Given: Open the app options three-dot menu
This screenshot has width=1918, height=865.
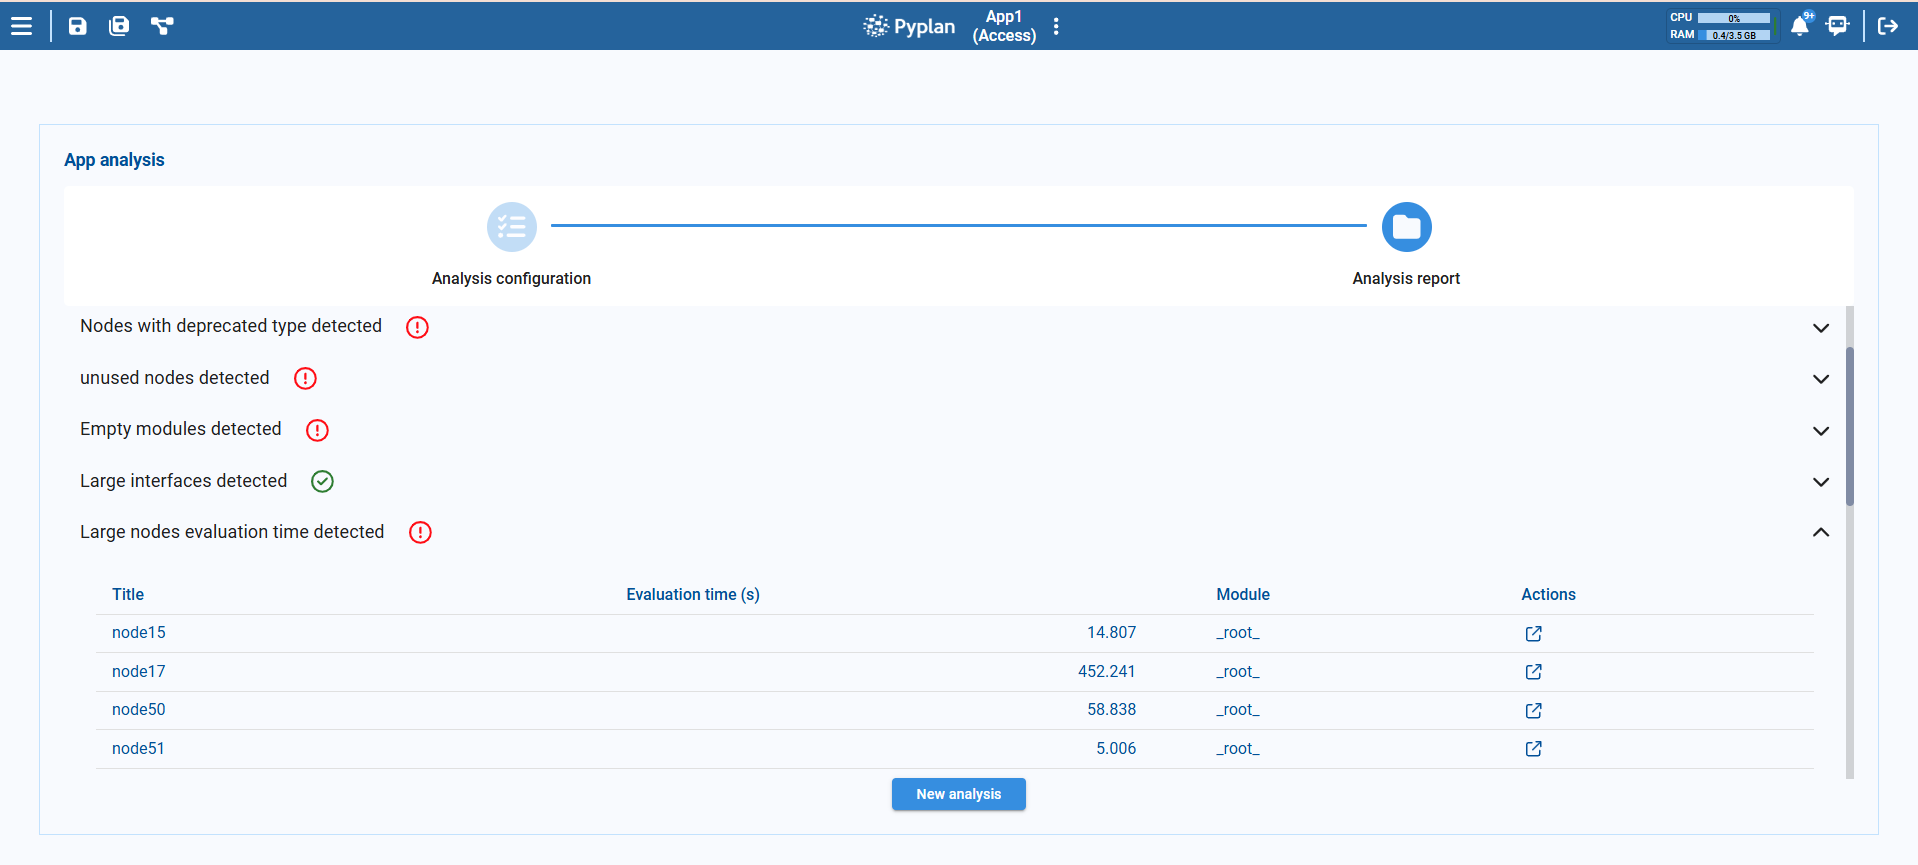Looking at the screenshot, I should click(x=1056, y=27).
